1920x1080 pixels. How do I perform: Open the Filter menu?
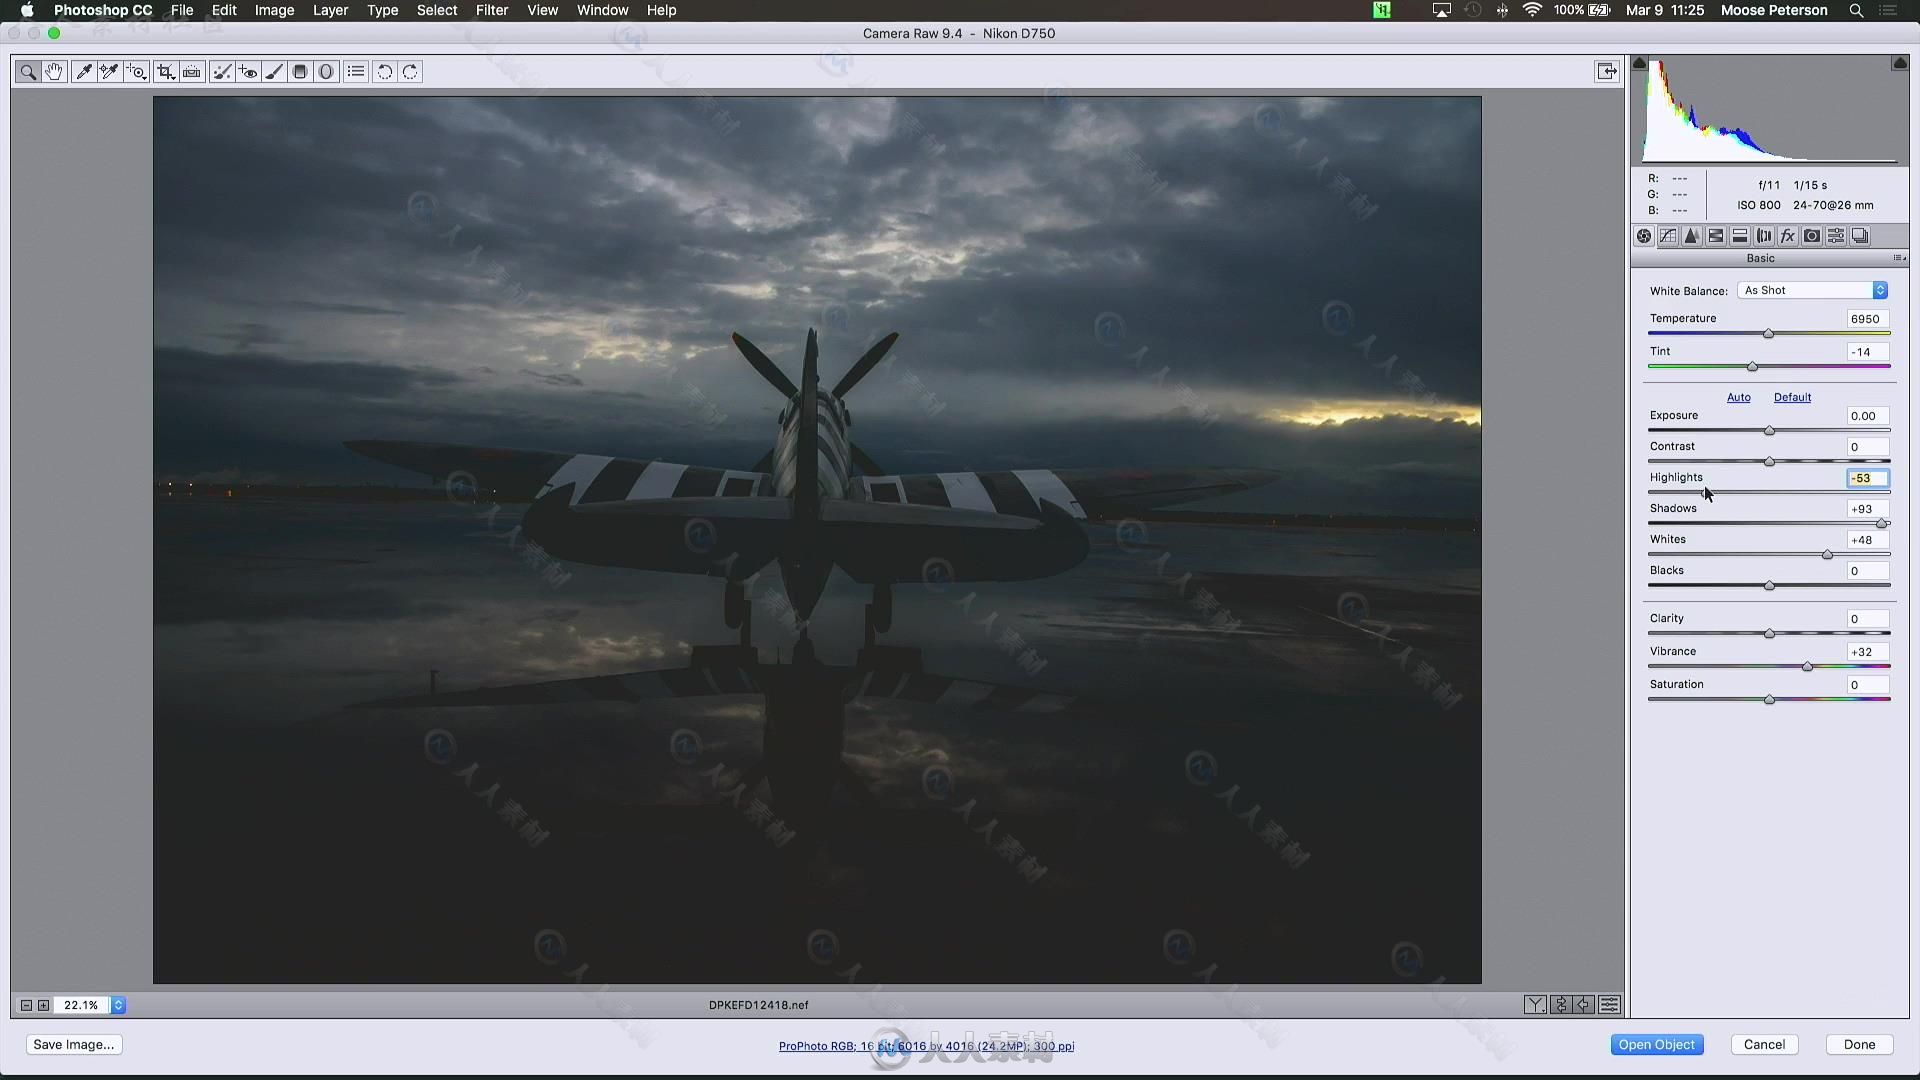pos(491,10)
